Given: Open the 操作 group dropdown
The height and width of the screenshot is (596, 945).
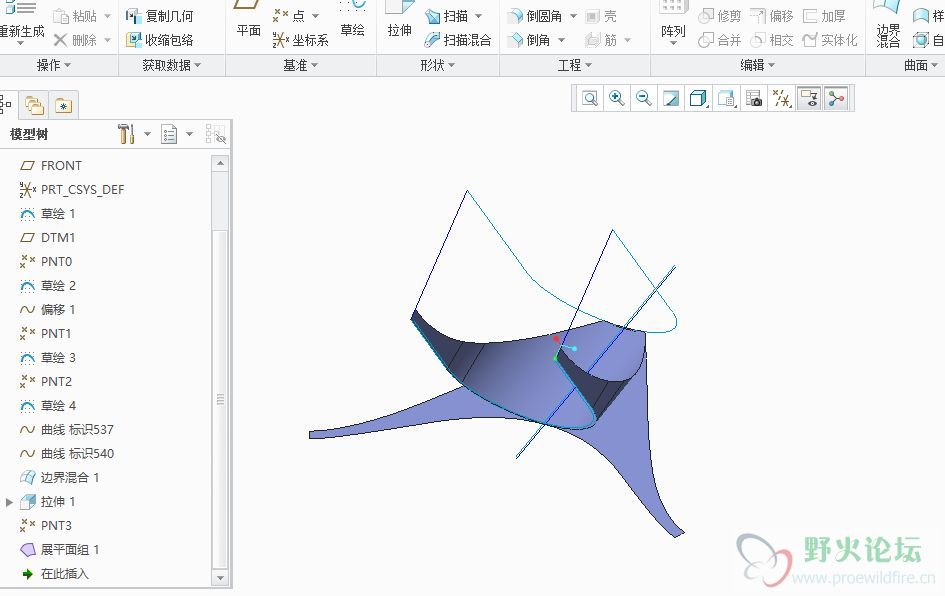Looking at the screenshot, I should tap(54, 64).
